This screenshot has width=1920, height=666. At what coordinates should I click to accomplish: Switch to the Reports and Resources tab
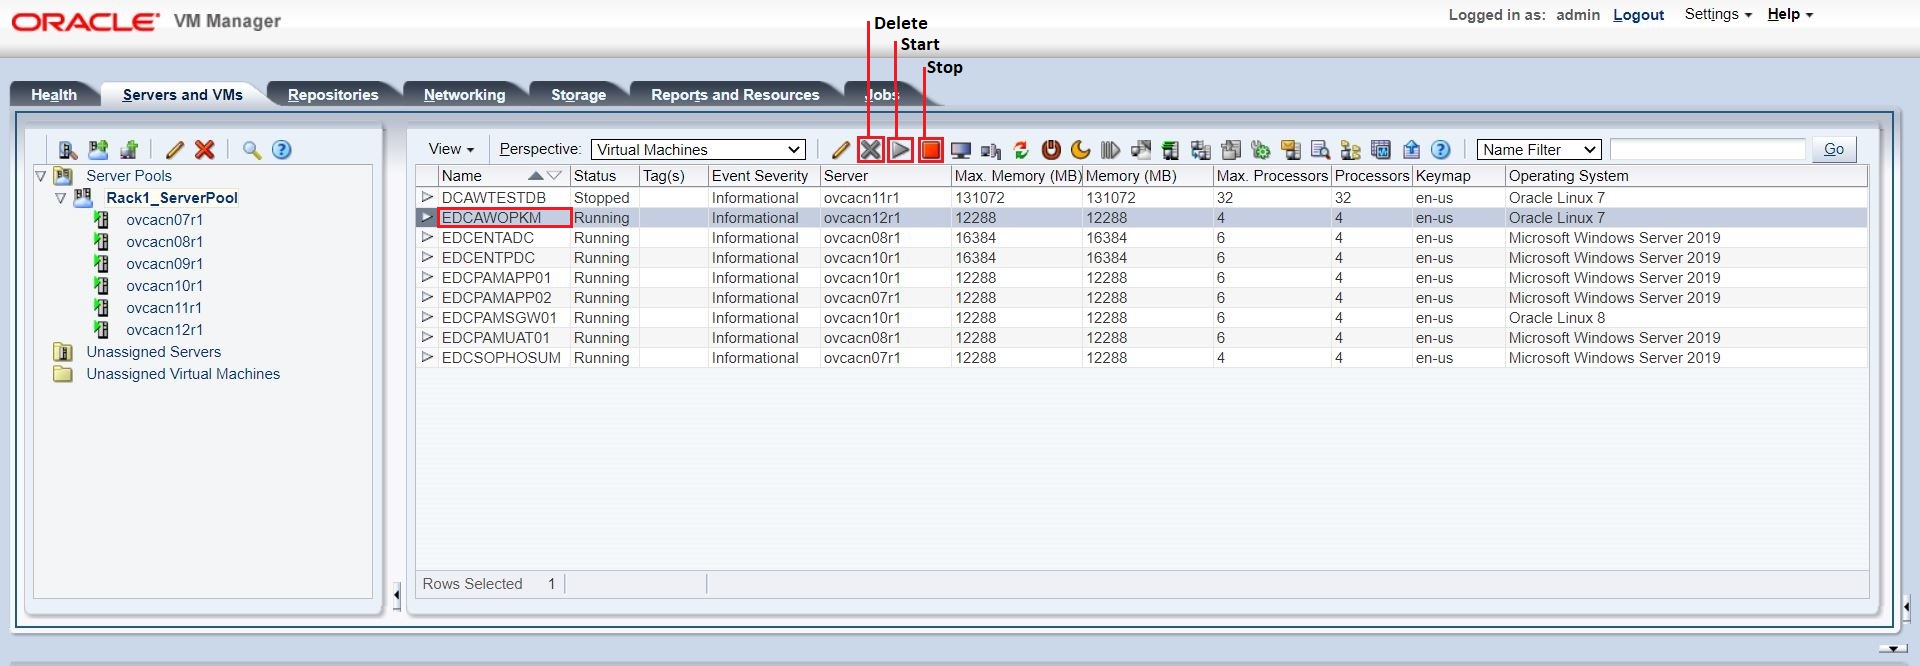pyautogui.click(x=735, y=95)
